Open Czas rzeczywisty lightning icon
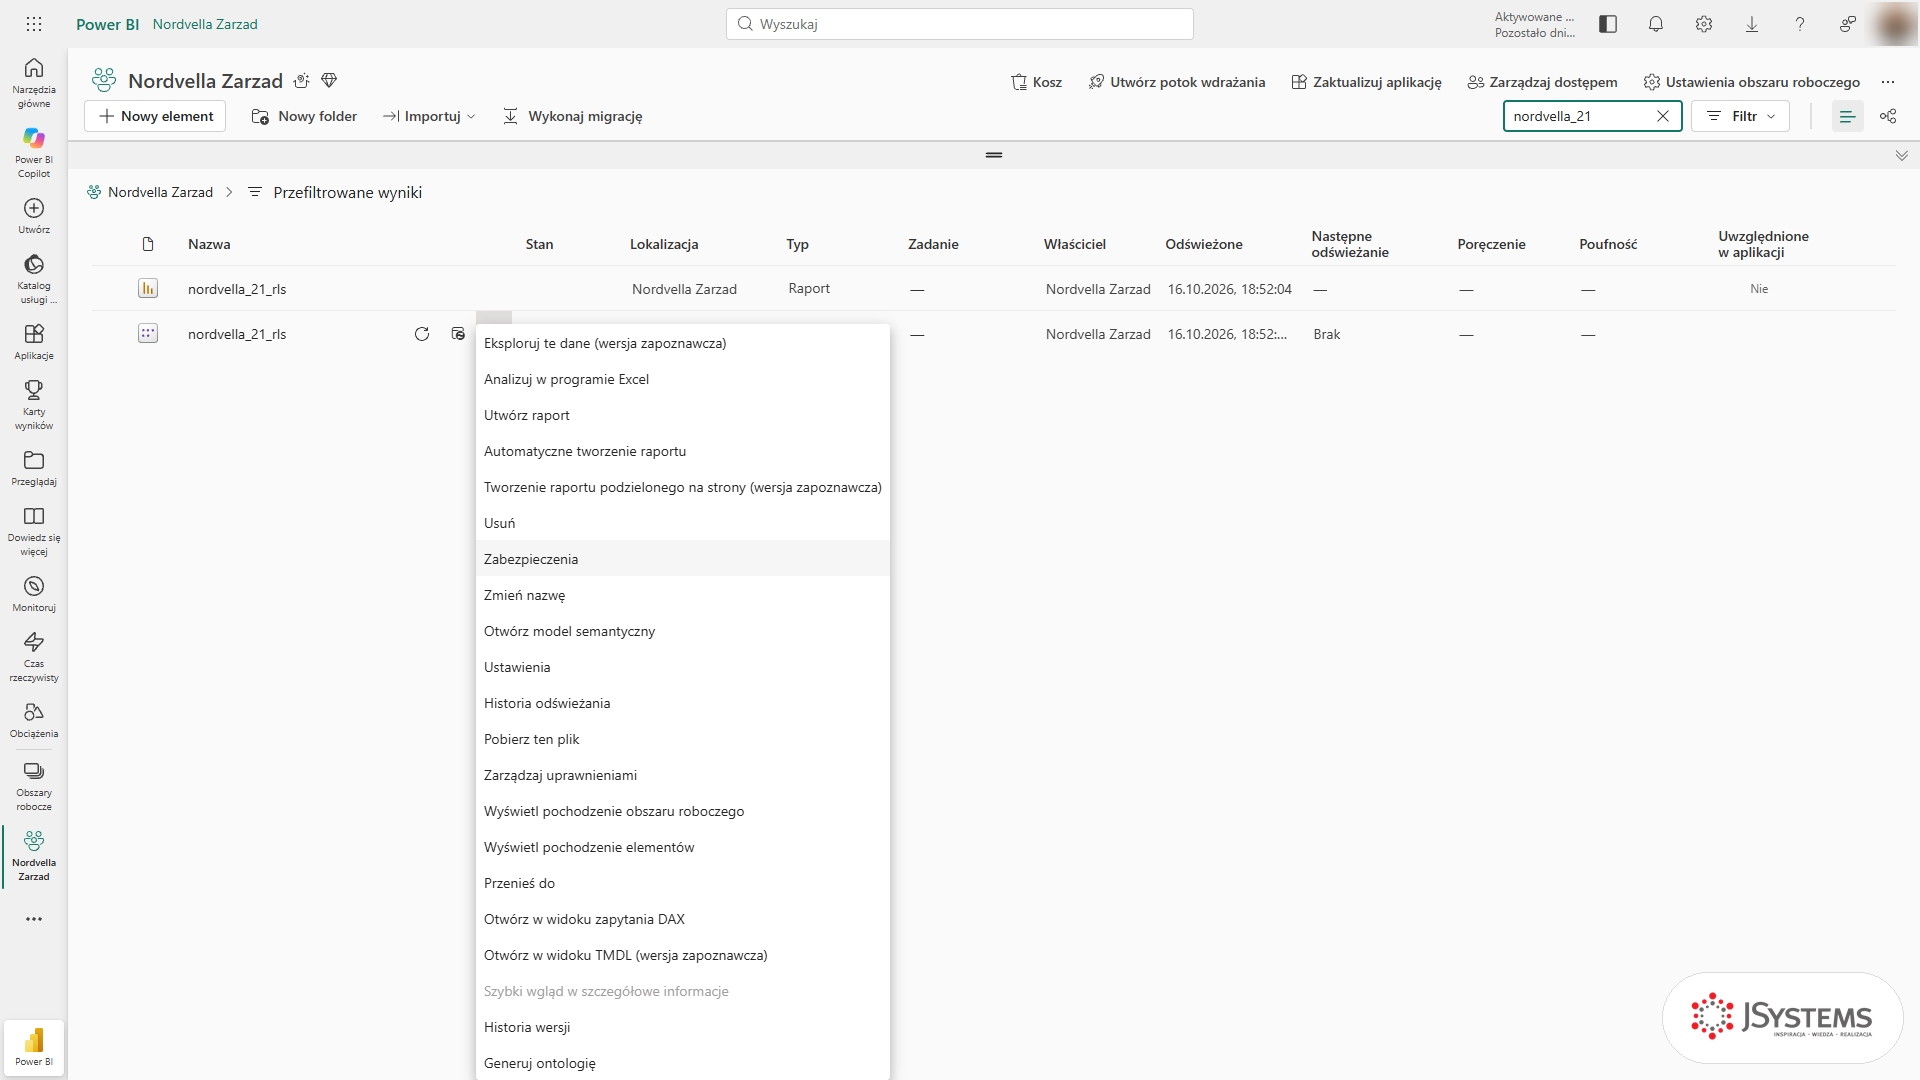This screenshot has width=1920, height=1080. (x=34, y=642)
